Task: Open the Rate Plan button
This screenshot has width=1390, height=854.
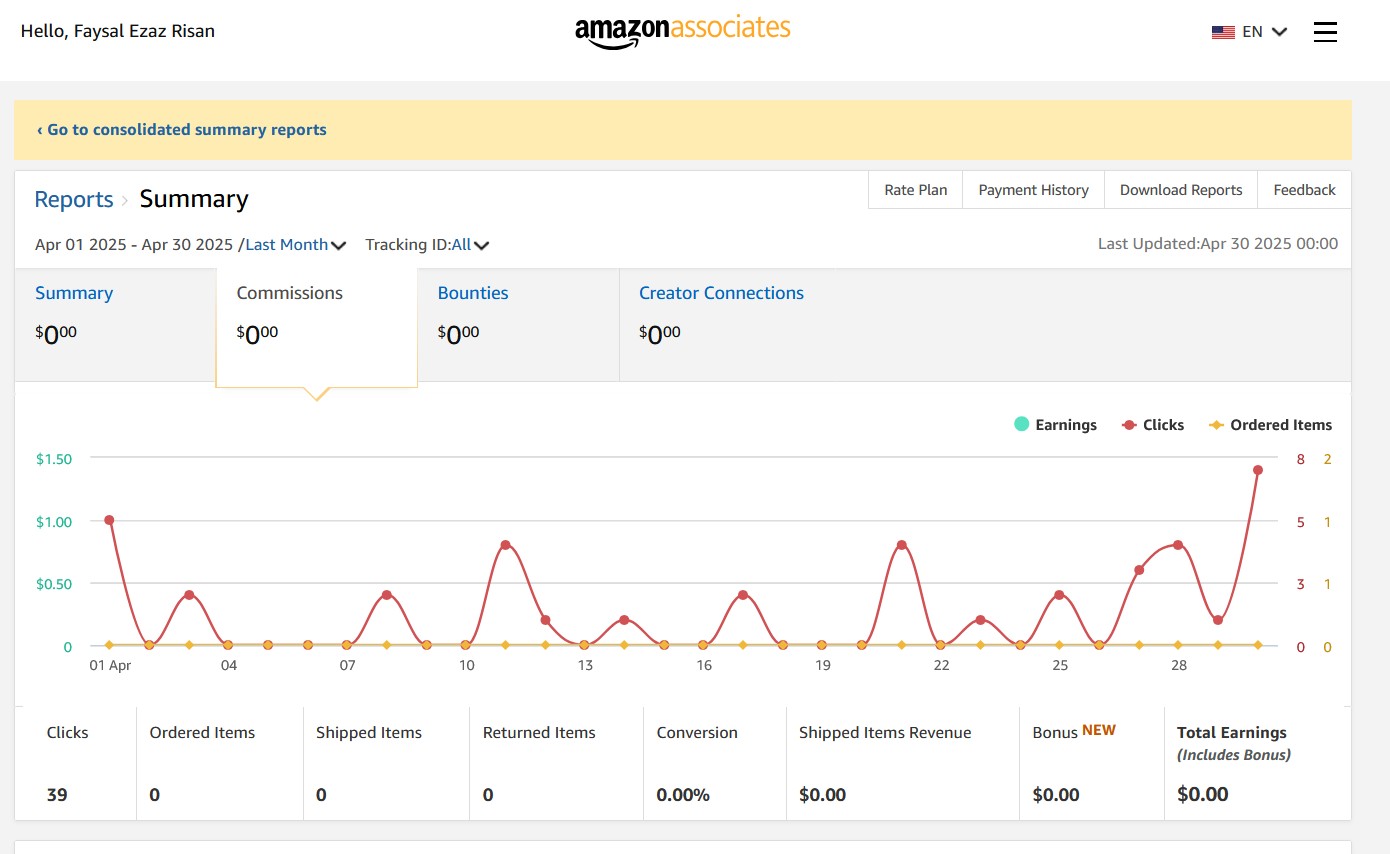Action: pyautogui.click(x=916, y=190)
